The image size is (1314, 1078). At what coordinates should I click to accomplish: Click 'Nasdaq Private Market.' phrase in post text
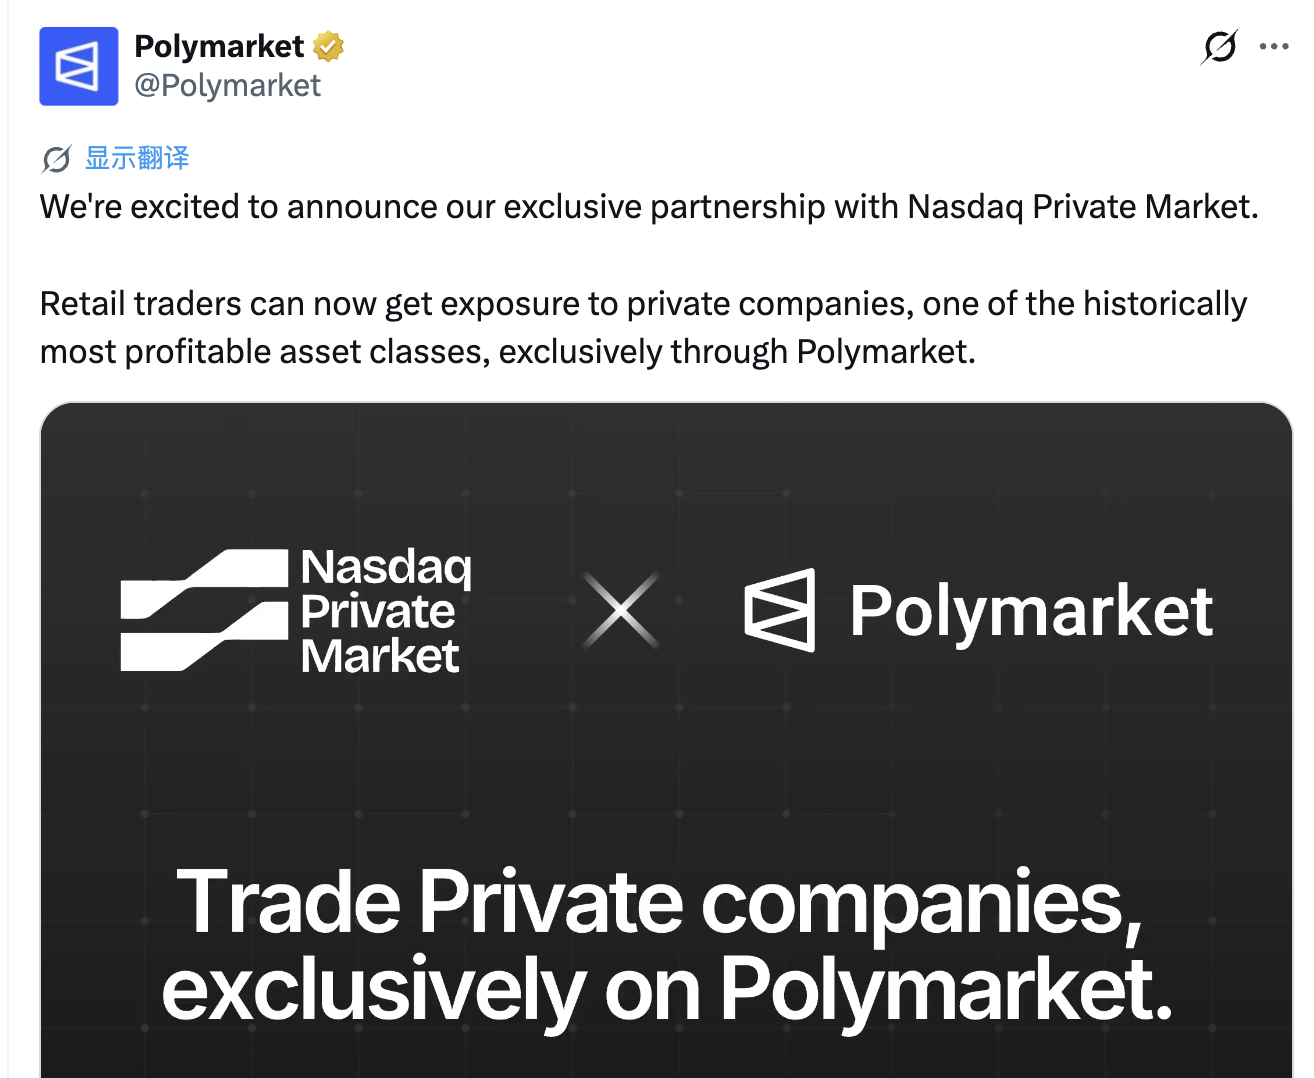(1083, 207)
